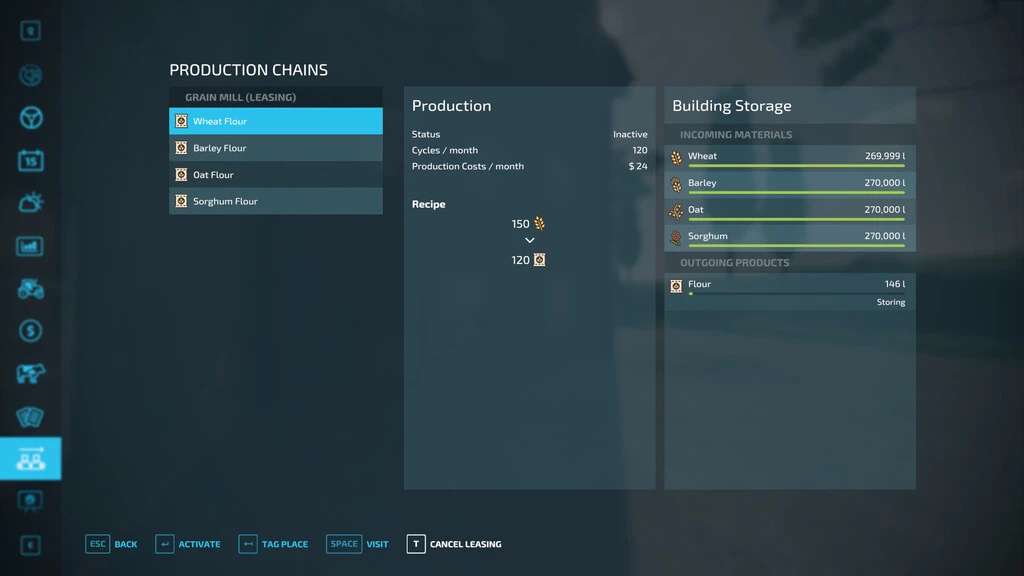The image size is (1024, 576).
Task: Select Sorghum Flour production chain
Action: pos(276,201)
